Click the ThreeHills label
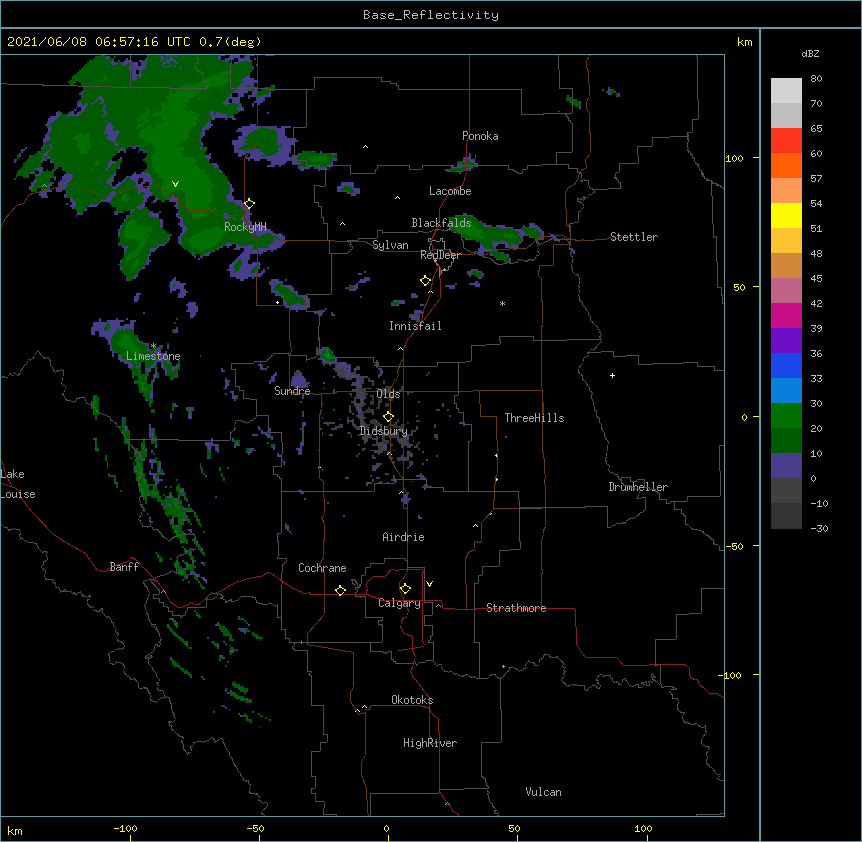This screenshot has width=862, height=842. point(534,418)
